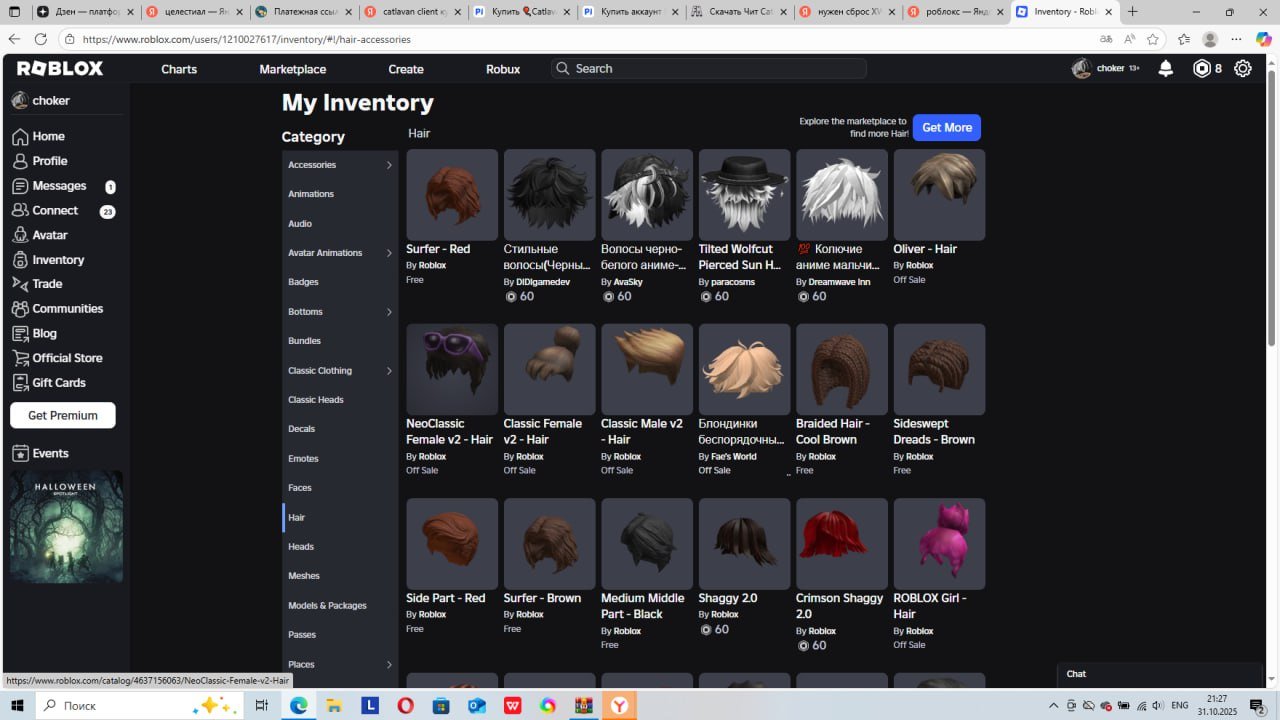Click the Get Premium button
The height and width of the screenshot is (720, 1280).
(x=63, y=415)
